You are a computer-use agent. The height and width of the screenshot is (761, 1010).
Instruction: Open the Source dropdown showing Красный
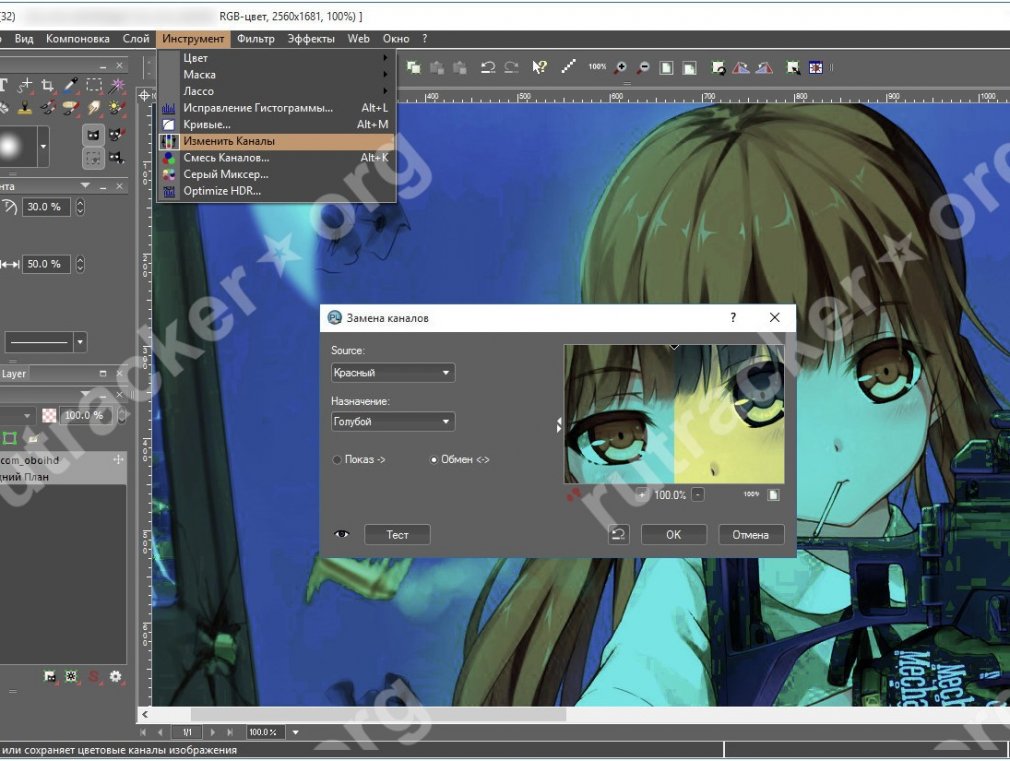pos(393,372)
